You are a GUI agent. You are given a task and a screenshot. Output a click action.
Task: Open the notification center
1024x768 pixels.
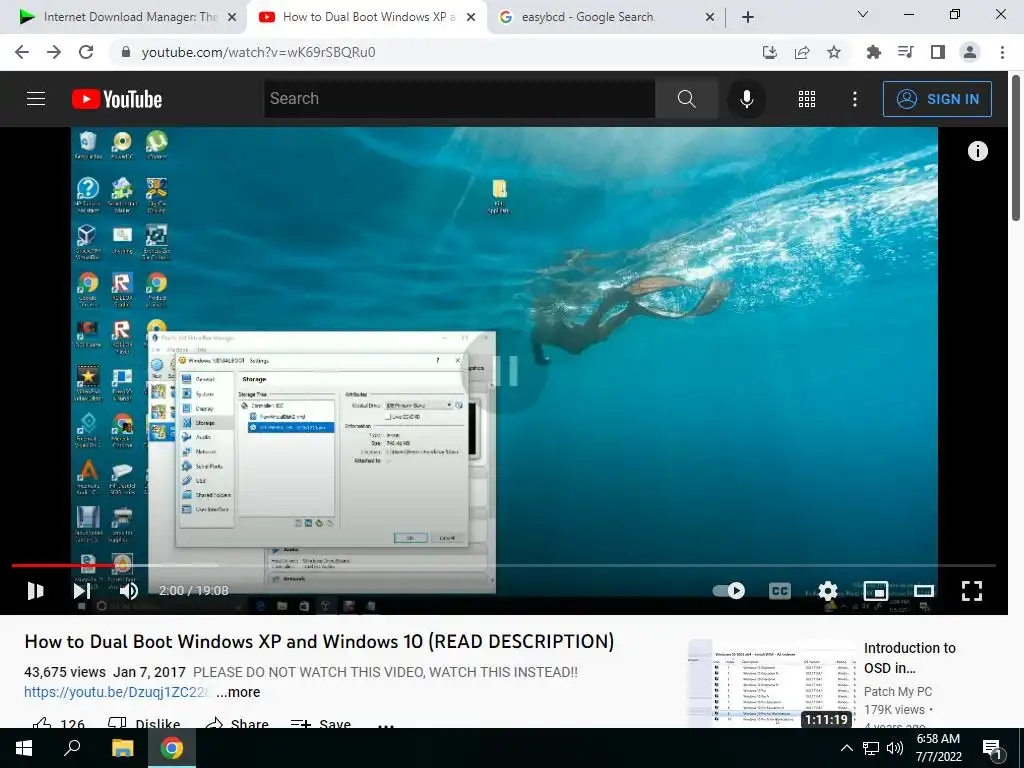(993, 749)
